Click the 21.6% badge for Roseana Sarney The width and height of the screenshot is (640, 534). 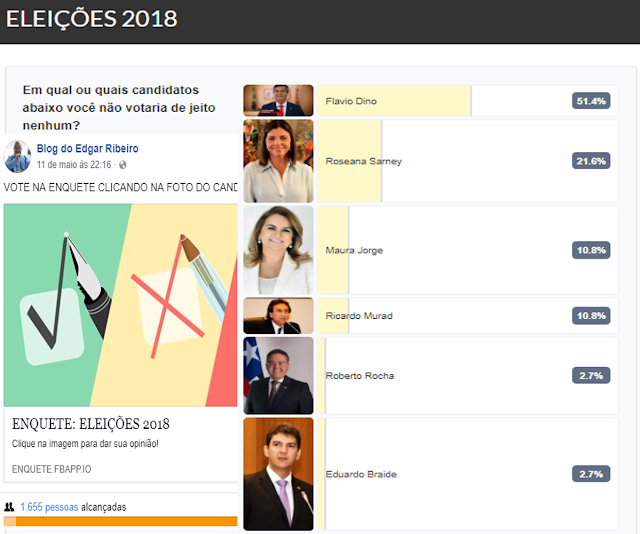(x=590, y=161)
